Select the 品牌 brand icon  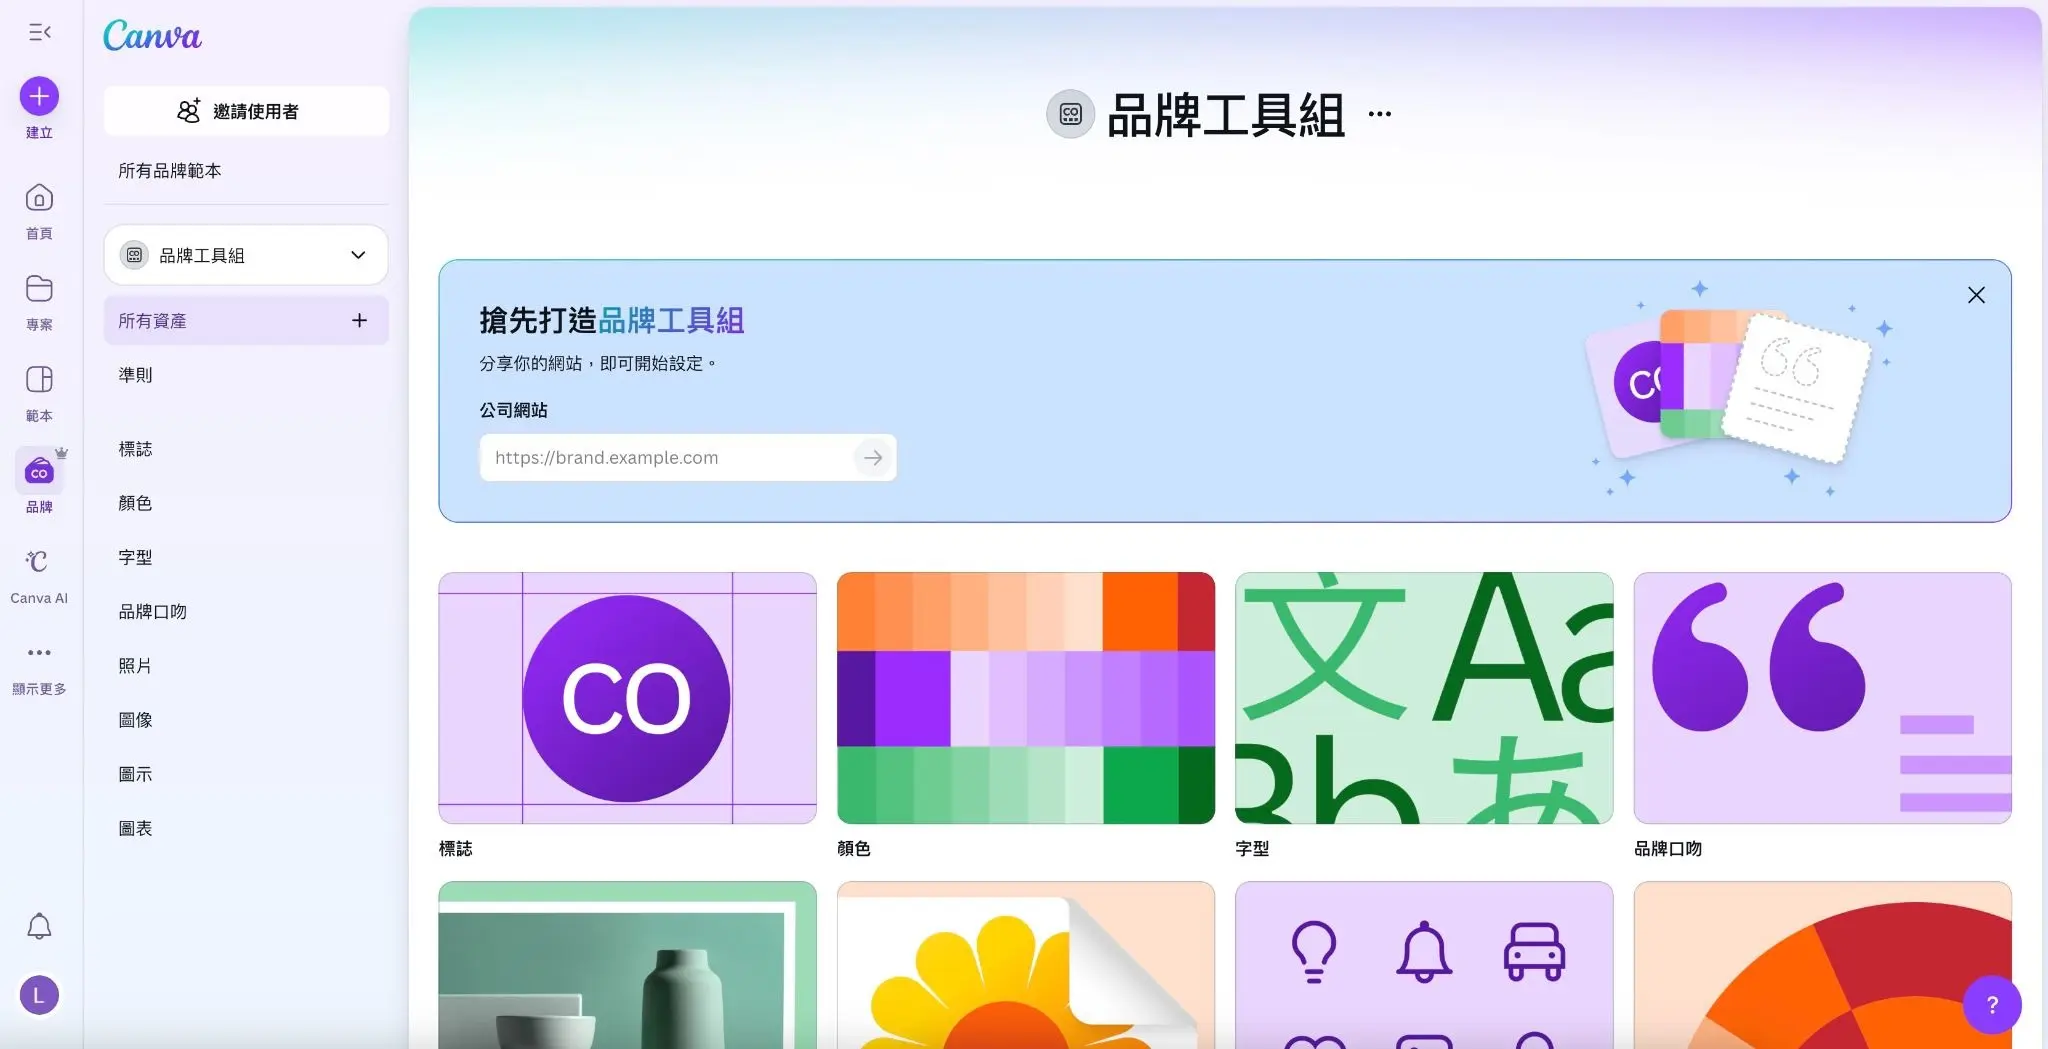point(39,472)
